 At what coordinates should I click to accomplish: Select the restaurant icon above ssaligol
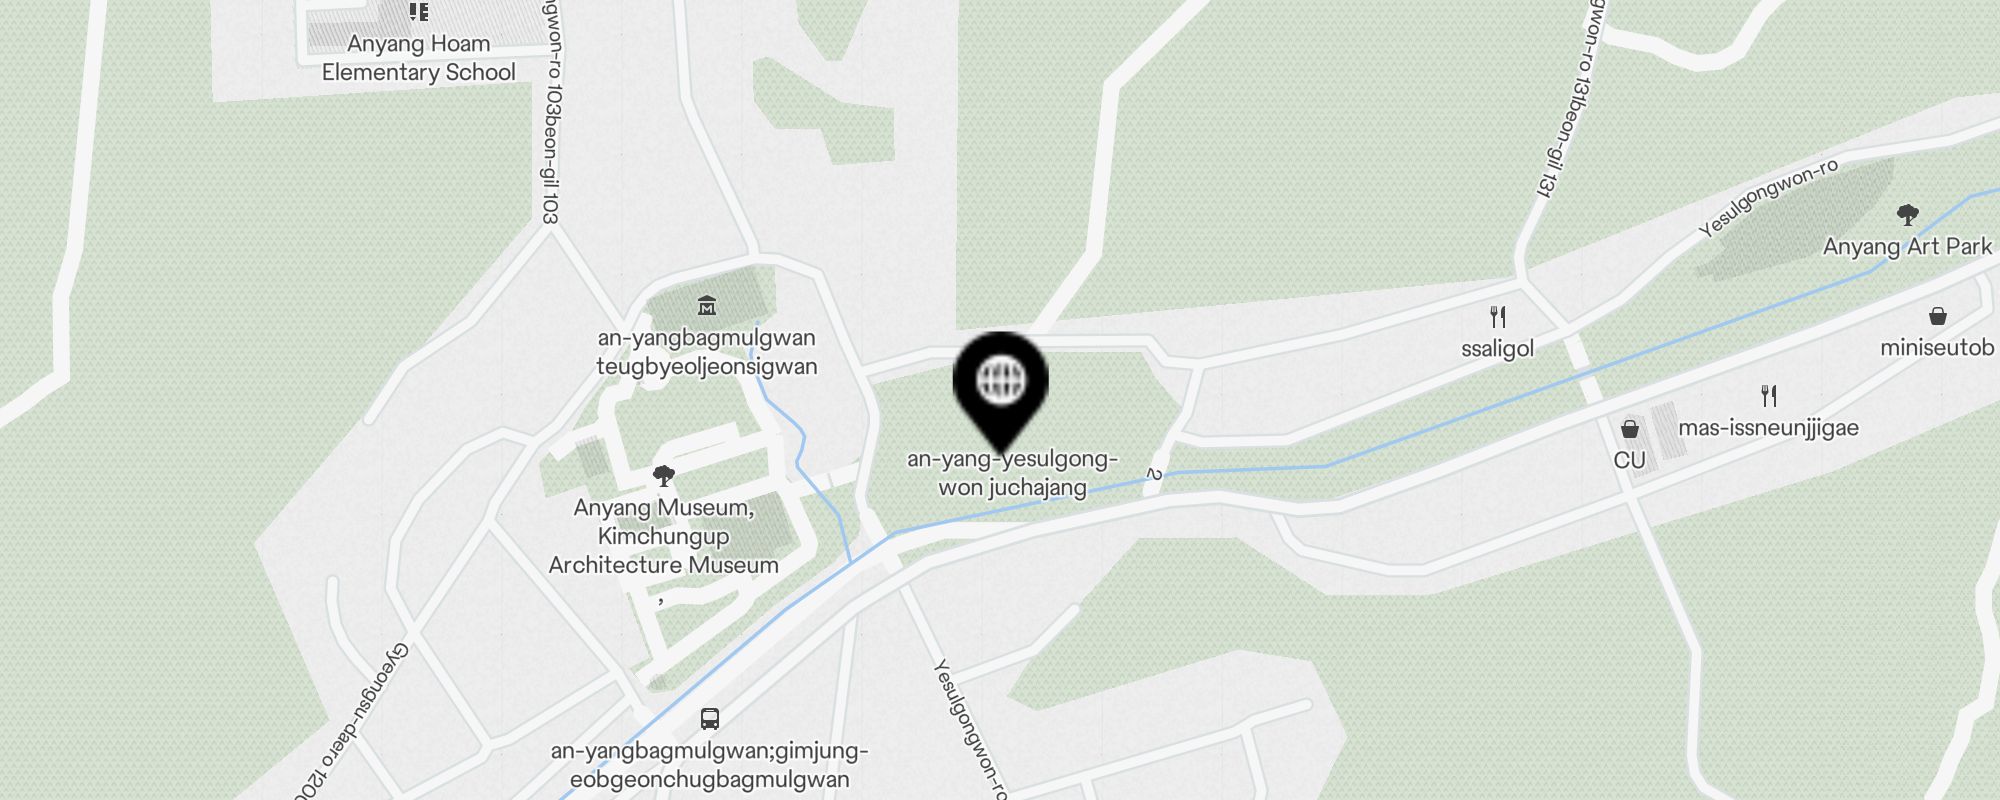pyautogui.click(x=1498, y=317)
